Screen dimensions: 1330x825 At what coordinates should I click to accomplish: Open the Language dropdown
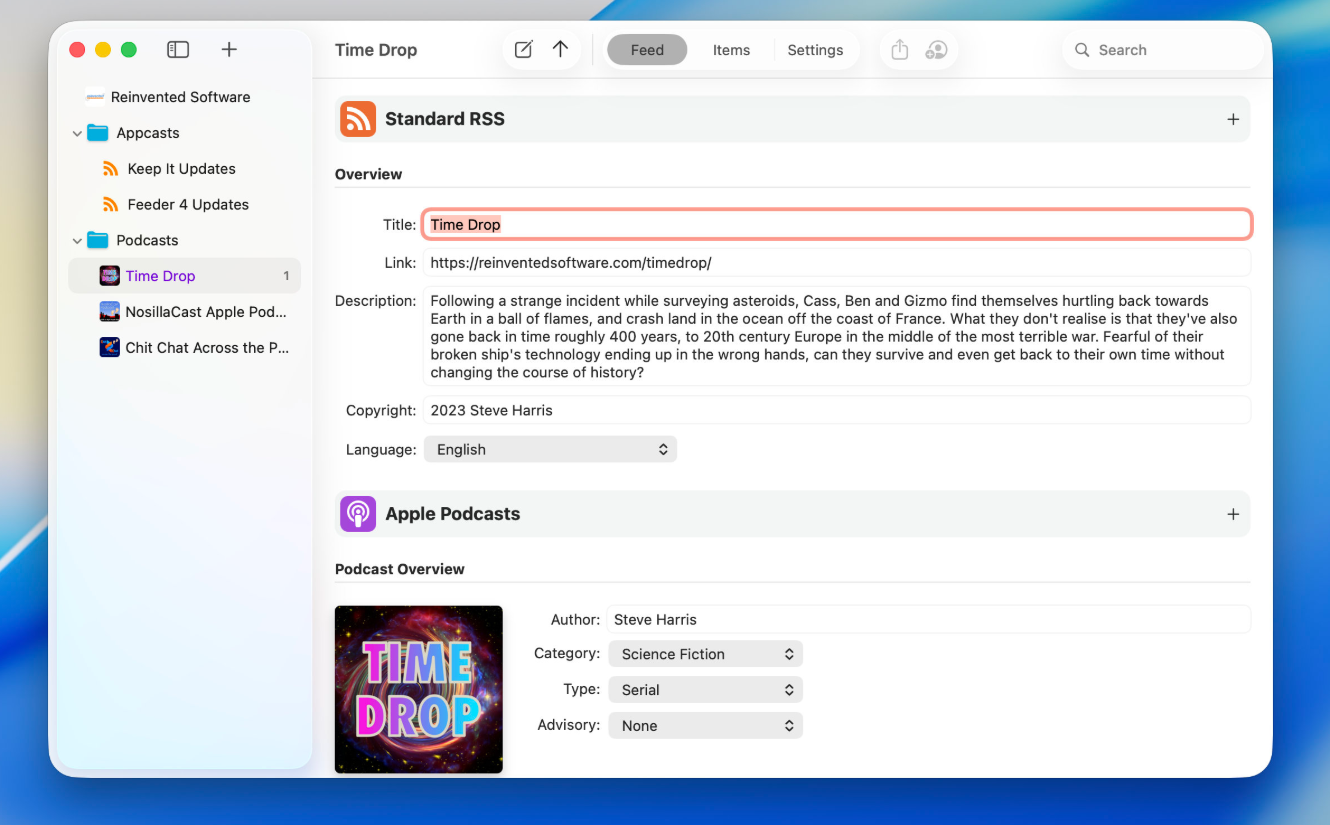point(550,450)
